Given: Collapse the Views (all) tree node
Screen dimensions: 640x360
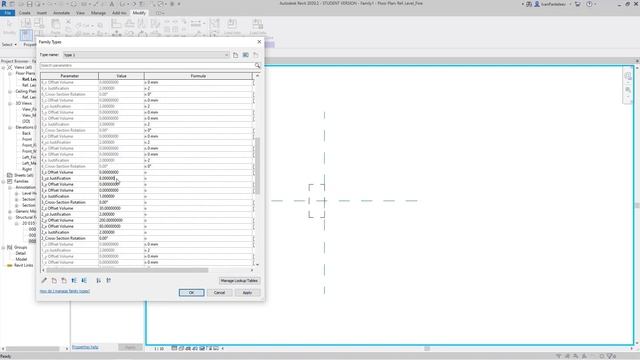Looking at the screenshot, I should [x=4, y=67].
